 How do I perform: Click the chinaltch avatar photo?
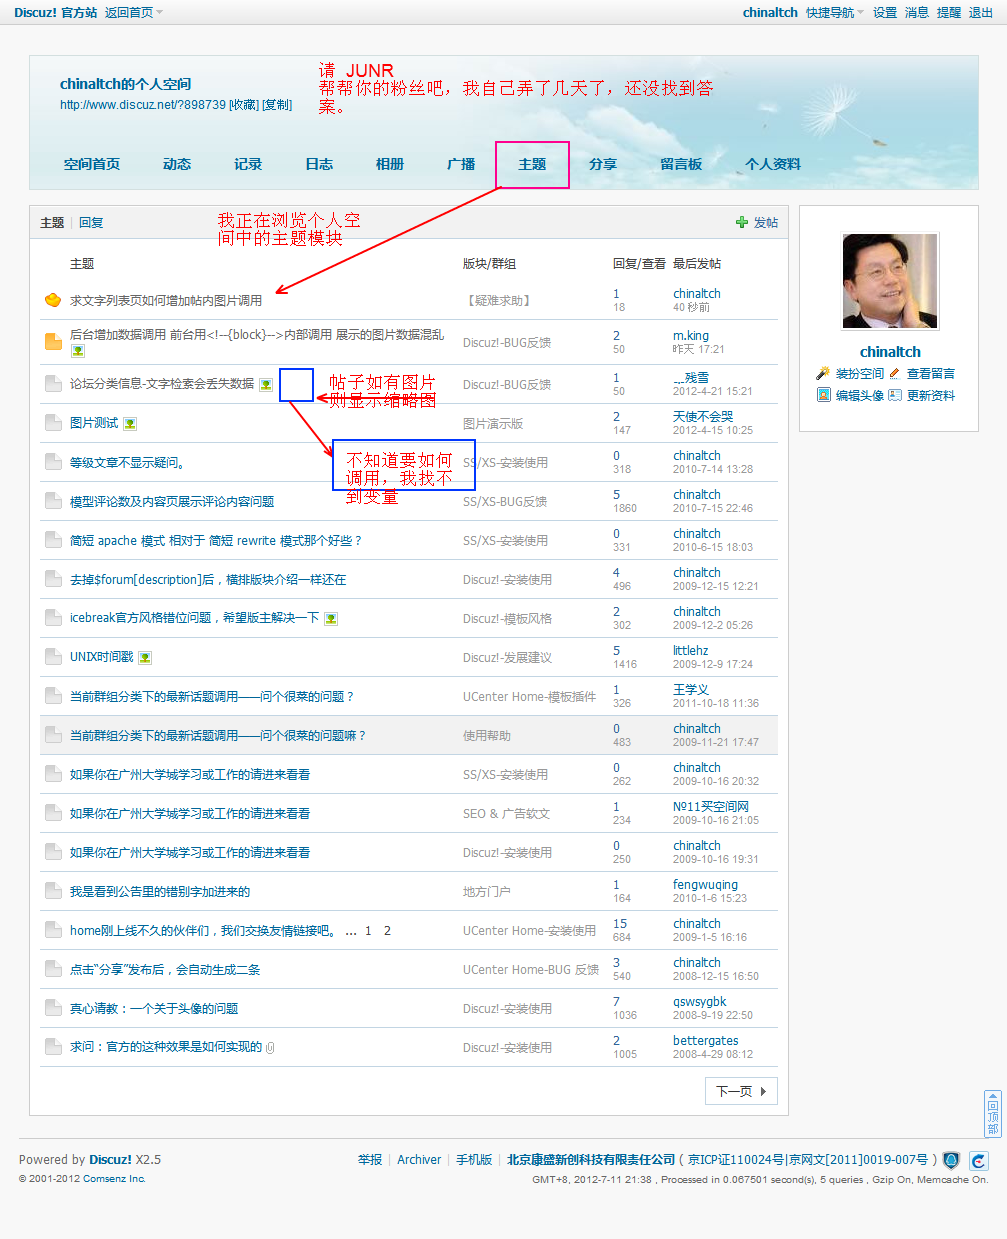(x=890, y=281)
